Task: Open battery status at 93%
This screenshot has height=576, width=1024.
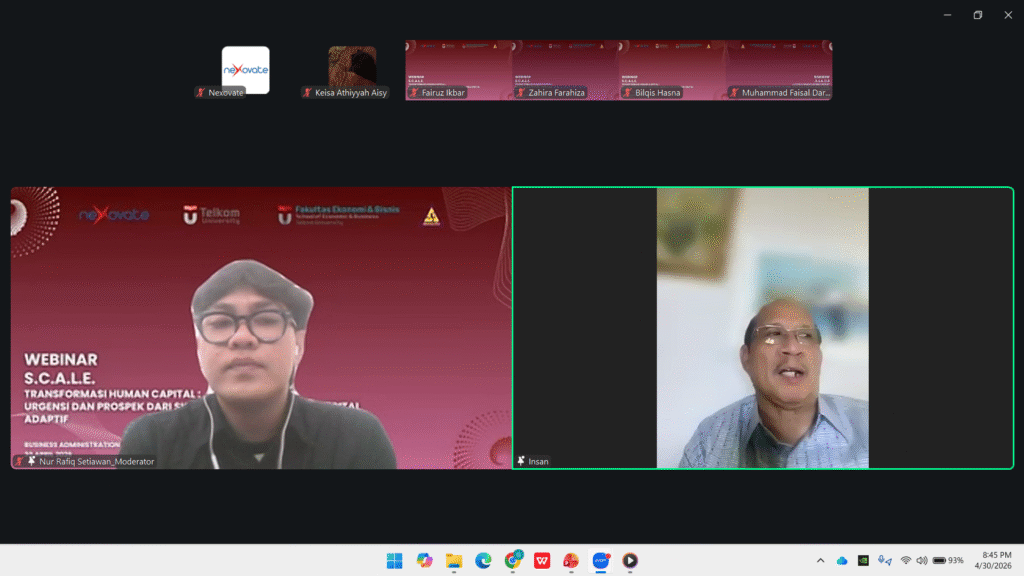Action: pos(948,560)
